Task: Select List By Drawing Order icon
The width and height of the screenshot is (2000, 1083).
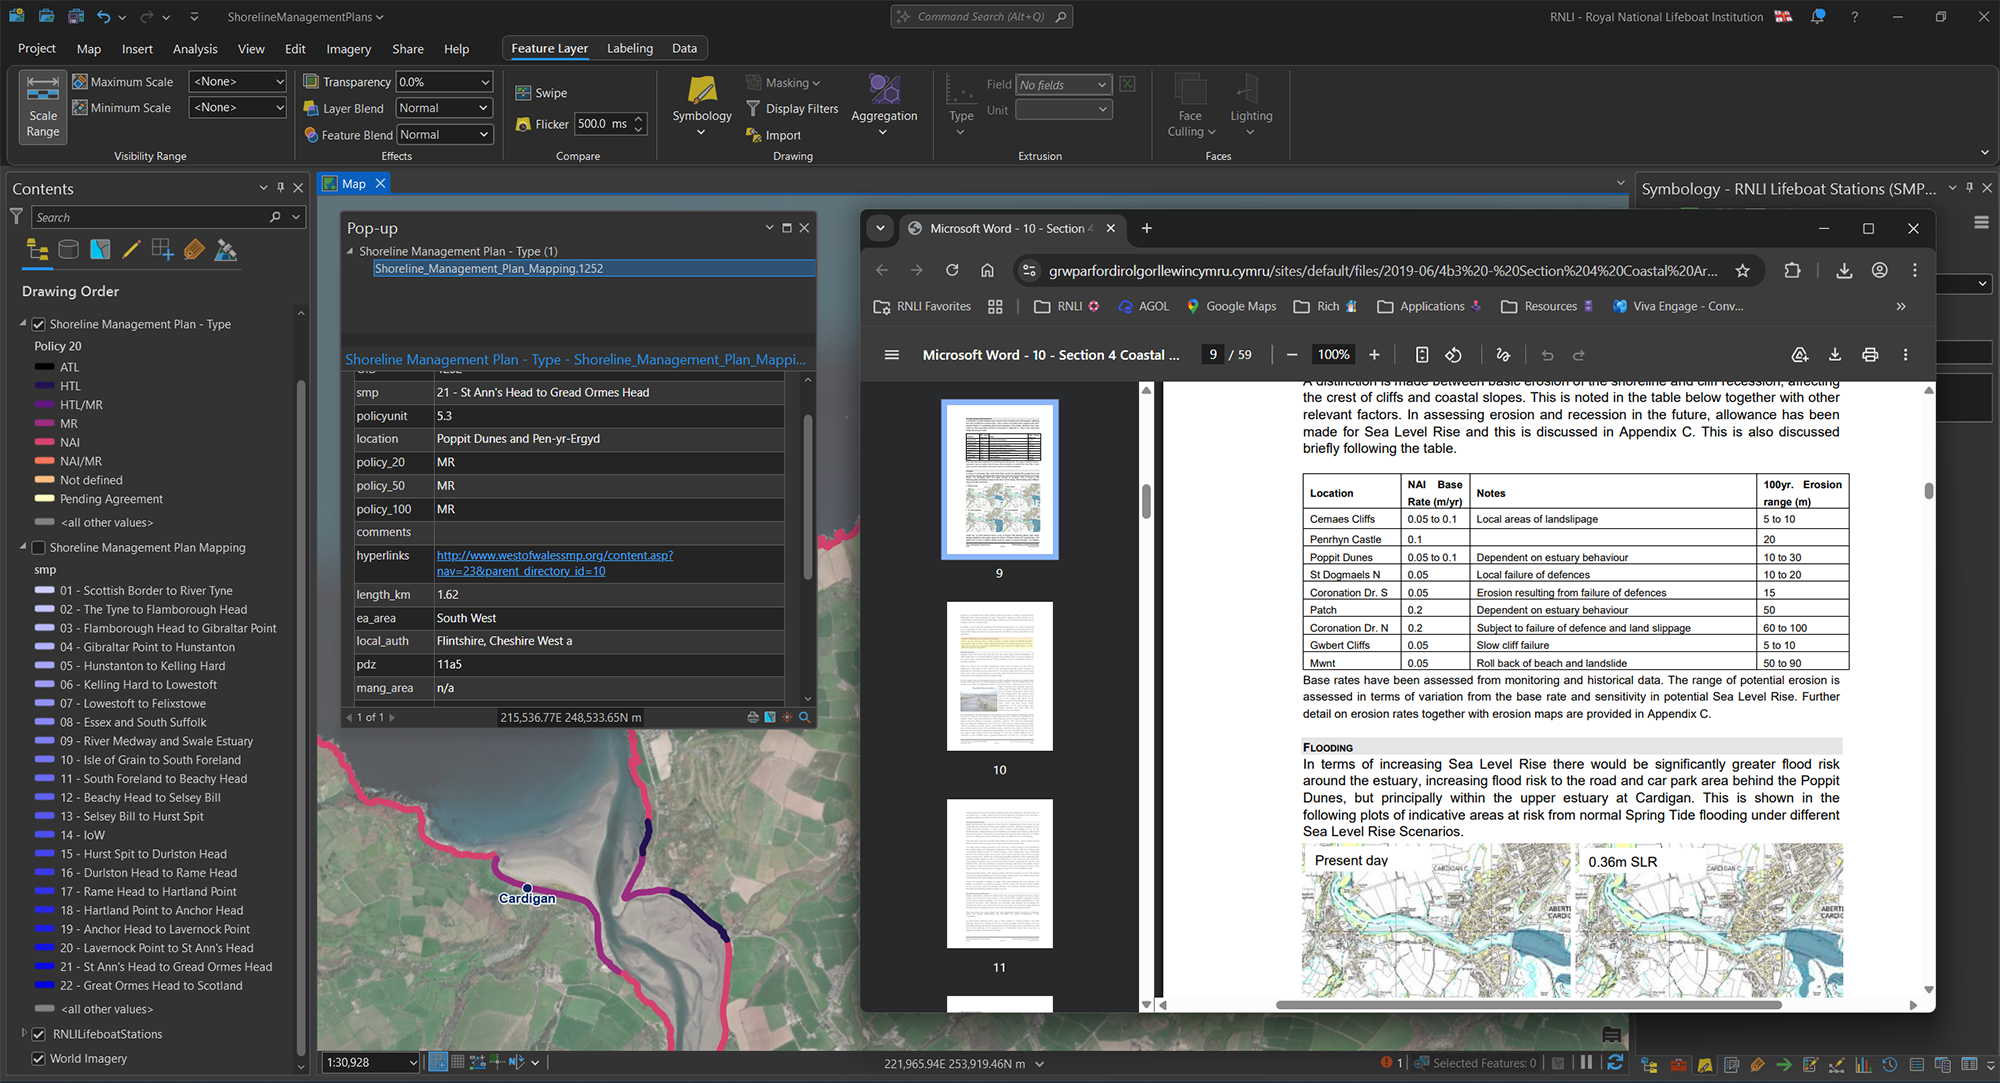Action: tap(38, 250)
